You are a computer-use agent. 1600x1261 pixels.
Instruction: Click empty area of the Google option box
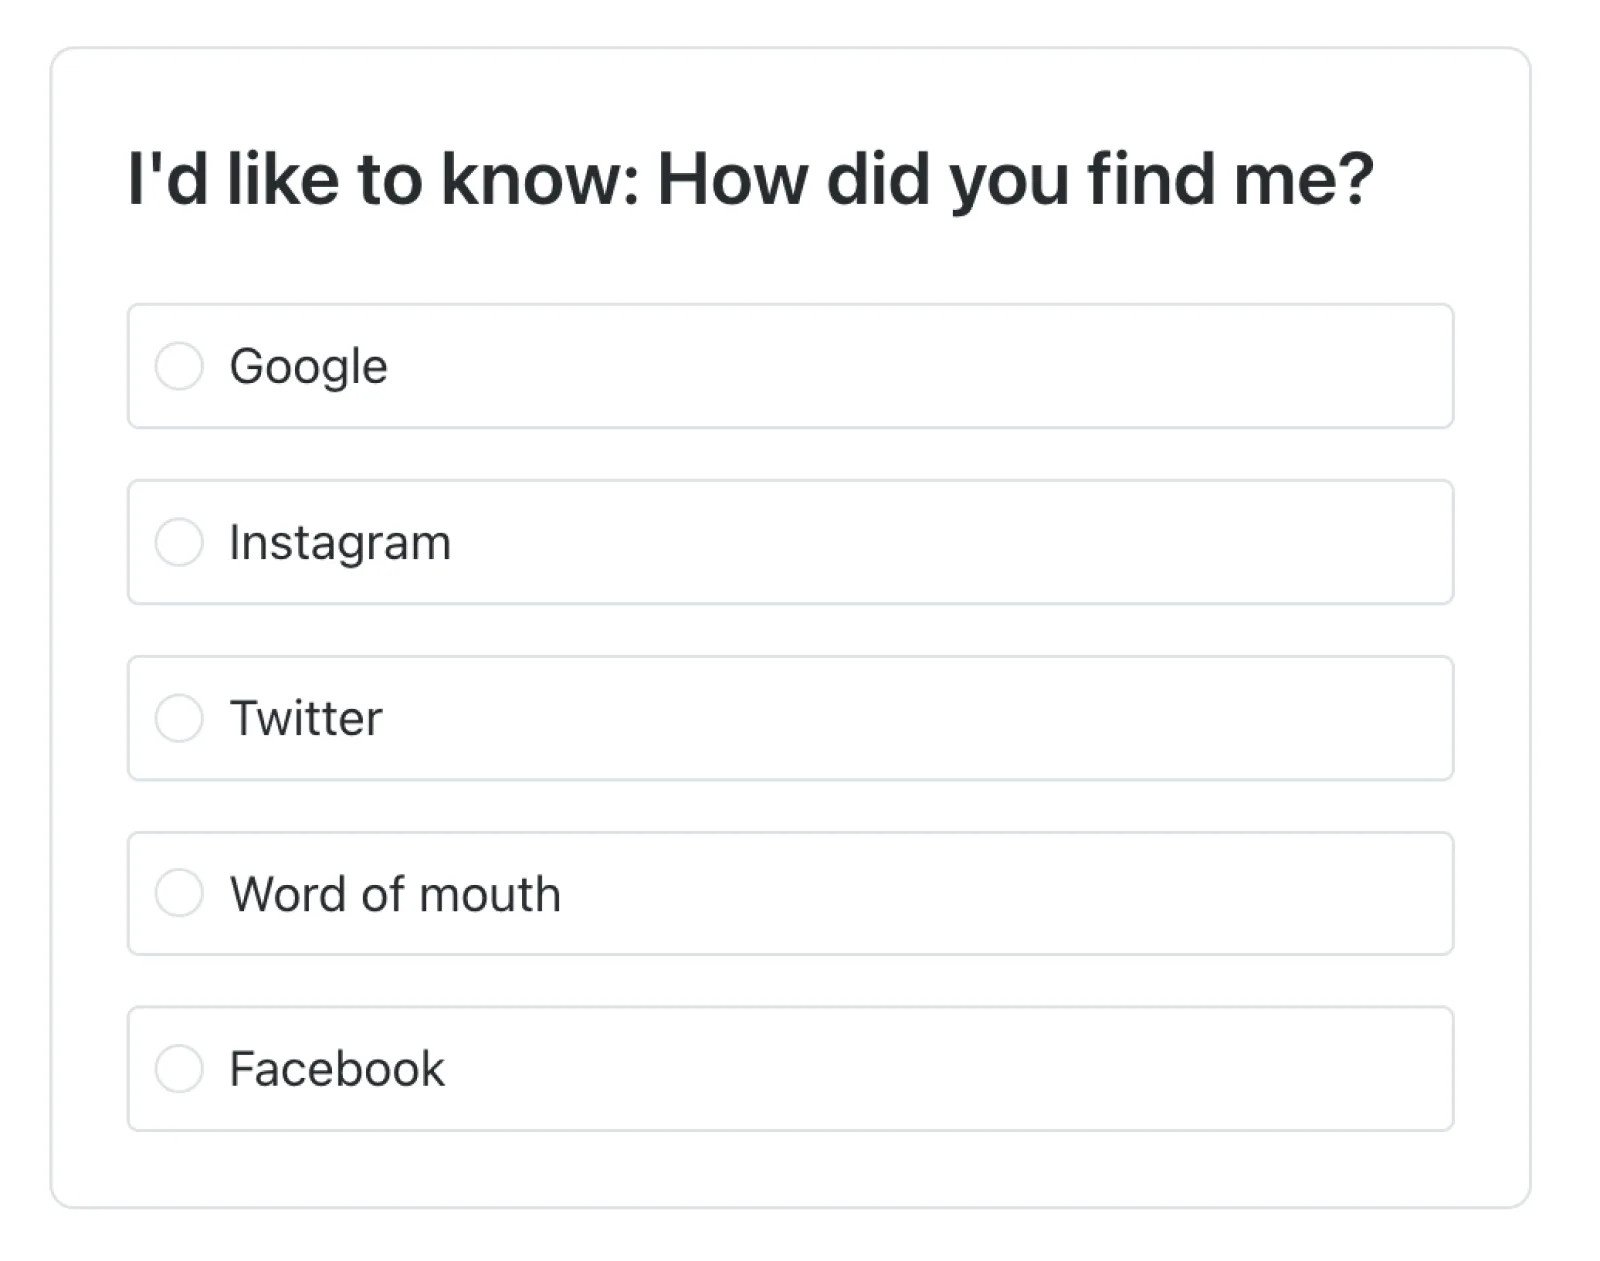(900, 366)
